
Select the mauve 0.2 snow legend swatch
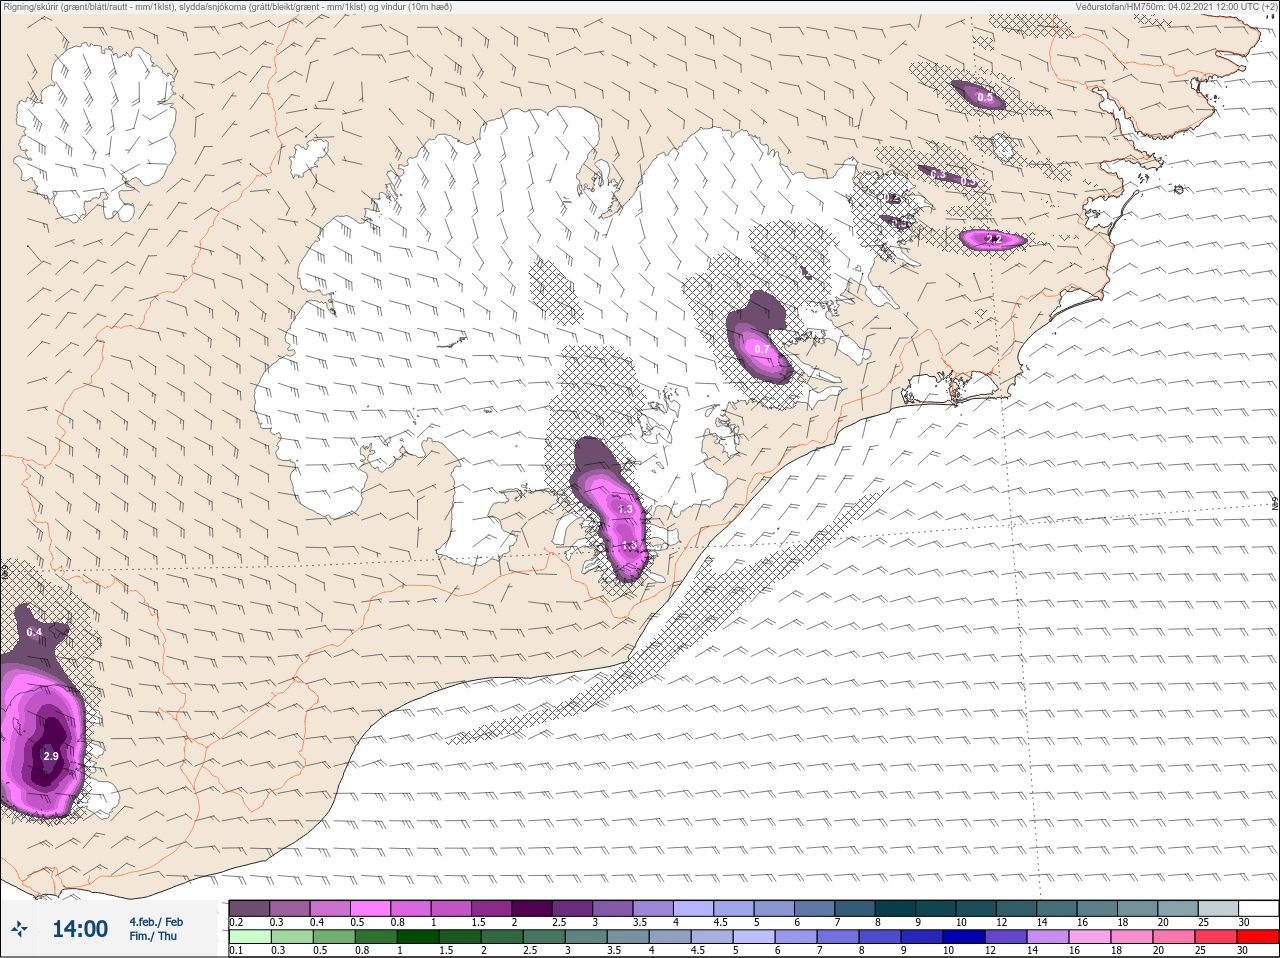click(249, 908)
